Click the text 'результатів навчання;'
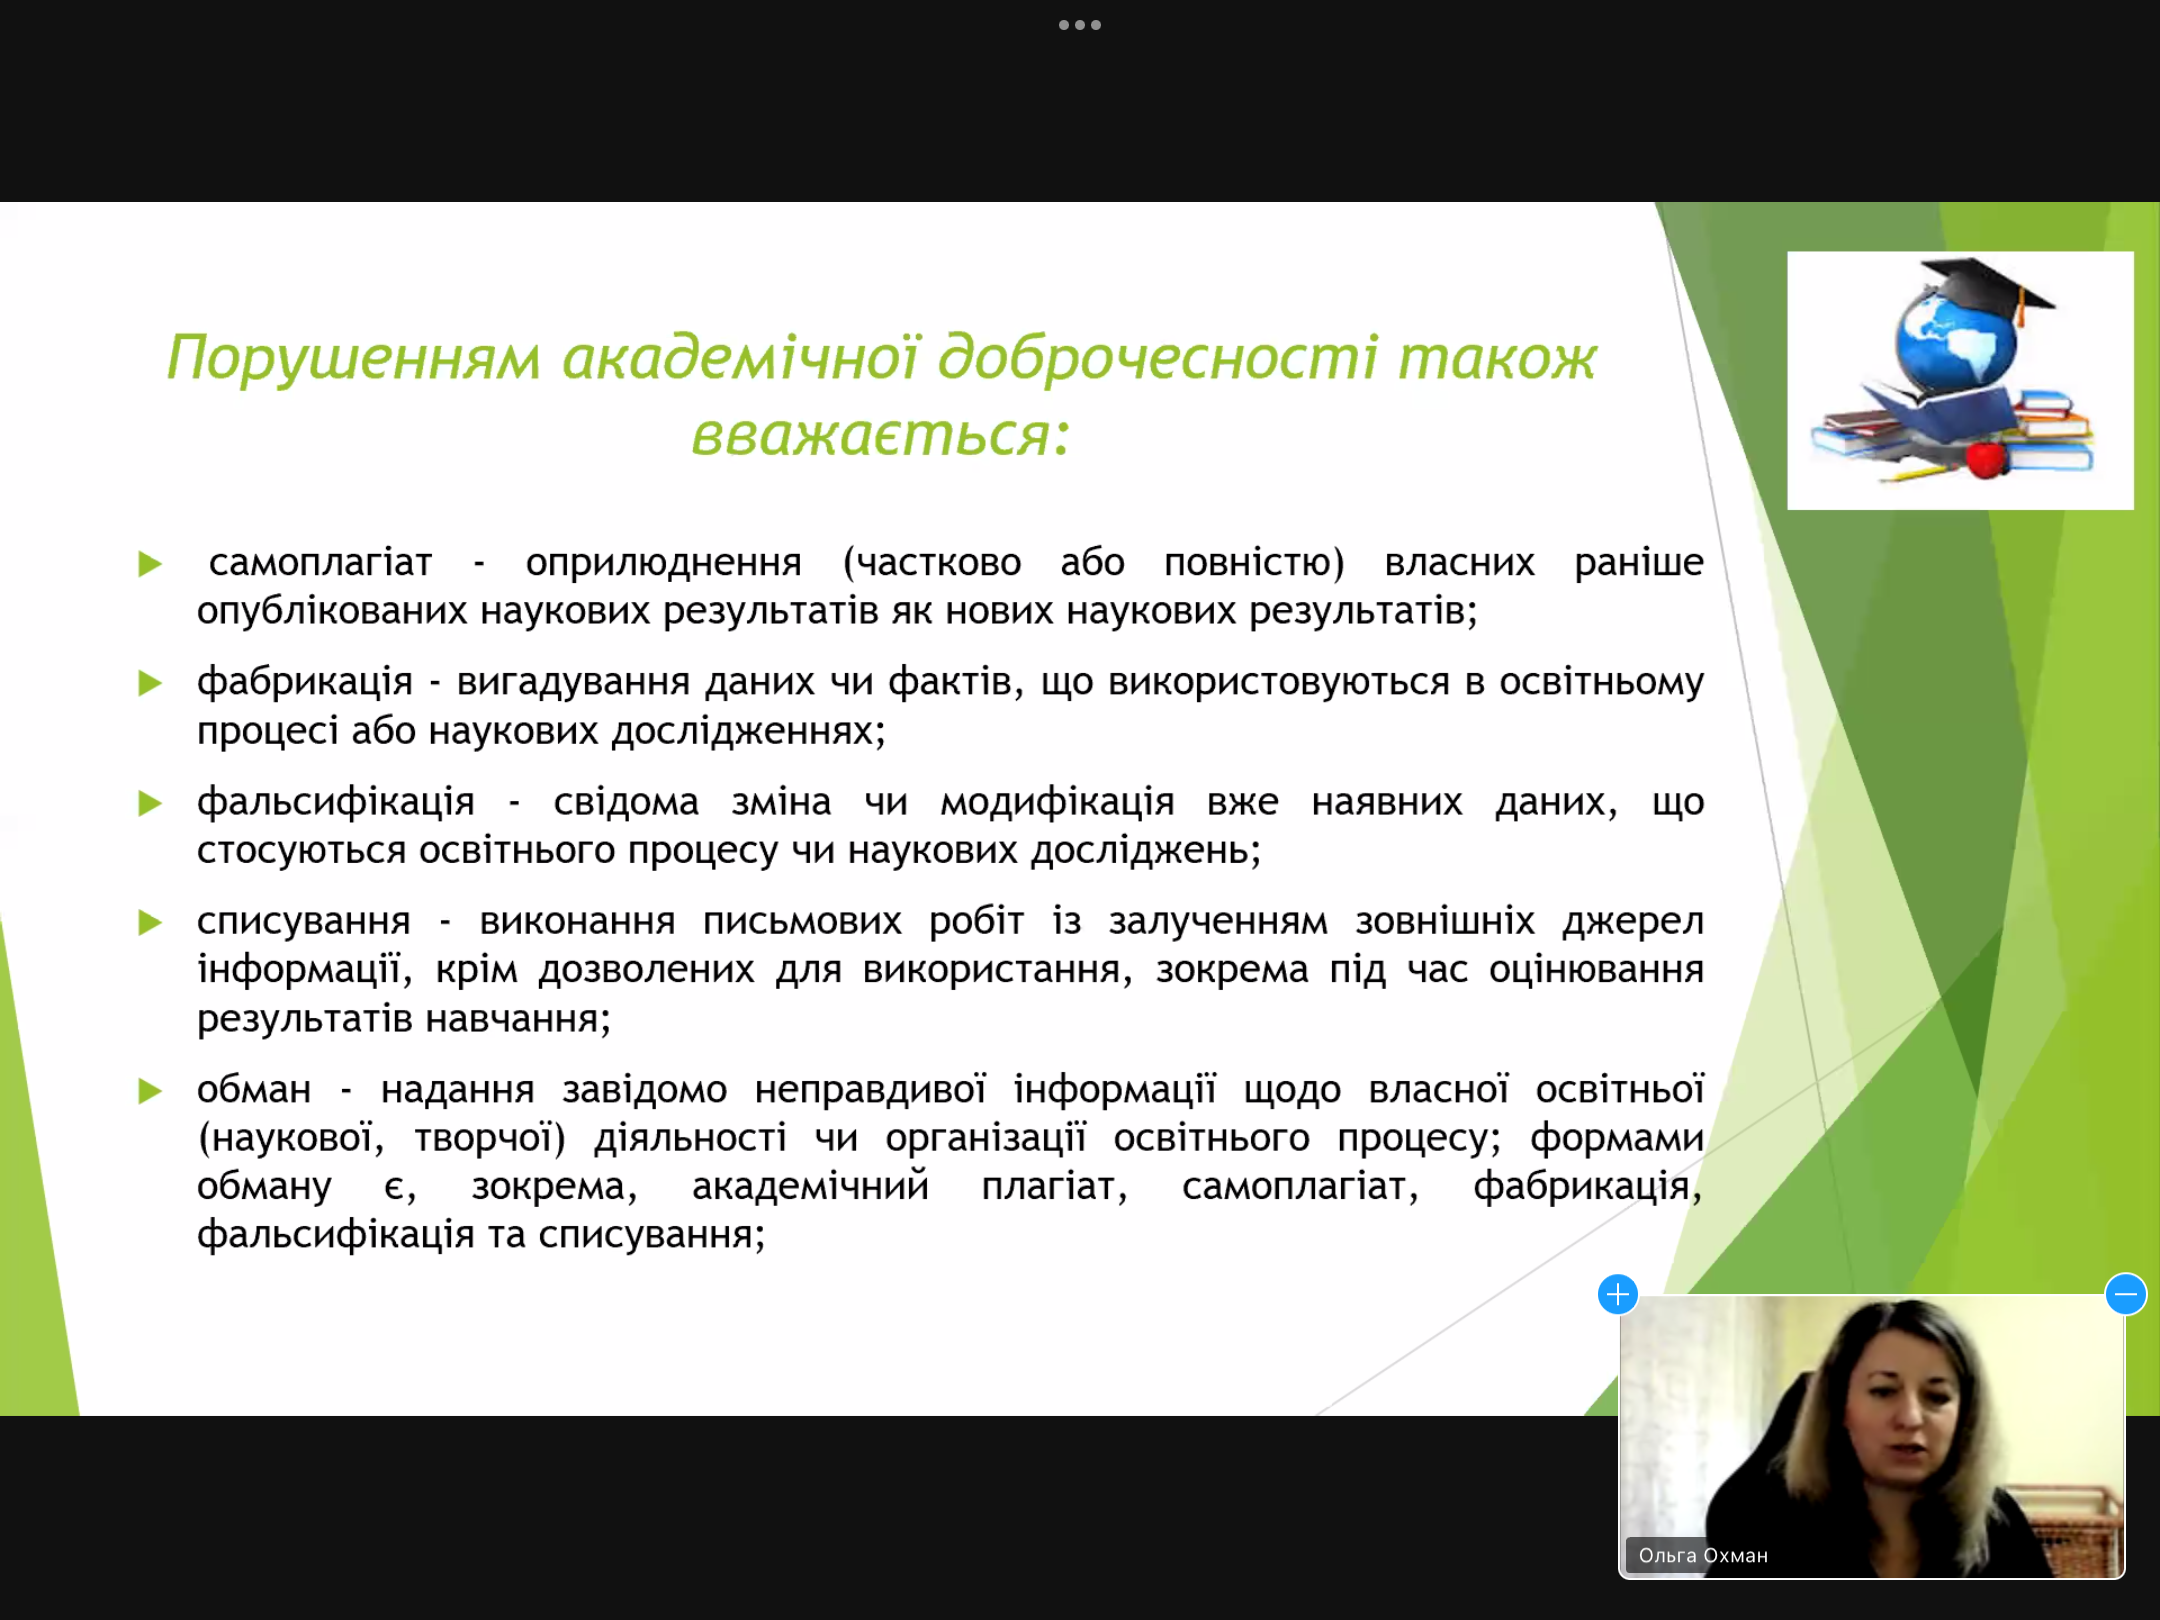 pyautogui.click(x=403, y=1019)
